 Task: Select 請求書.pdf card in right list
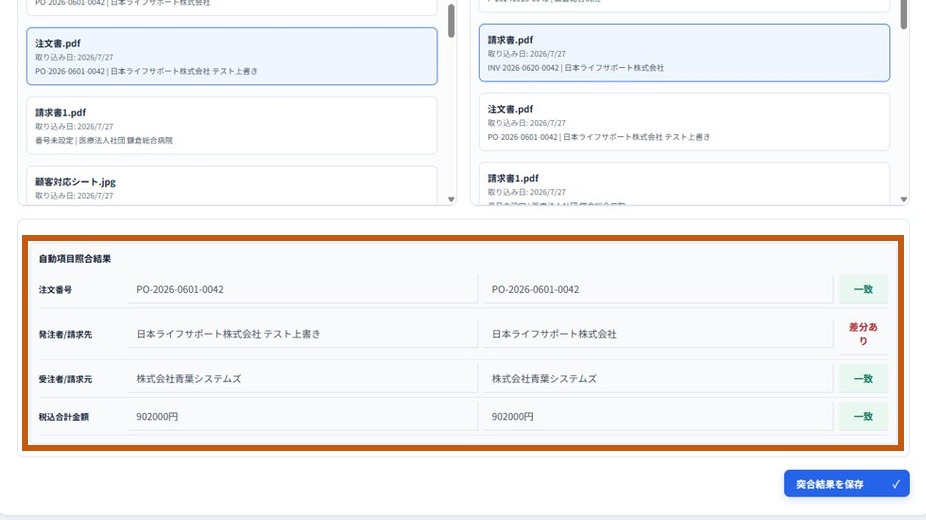click(x=684, y=53)
